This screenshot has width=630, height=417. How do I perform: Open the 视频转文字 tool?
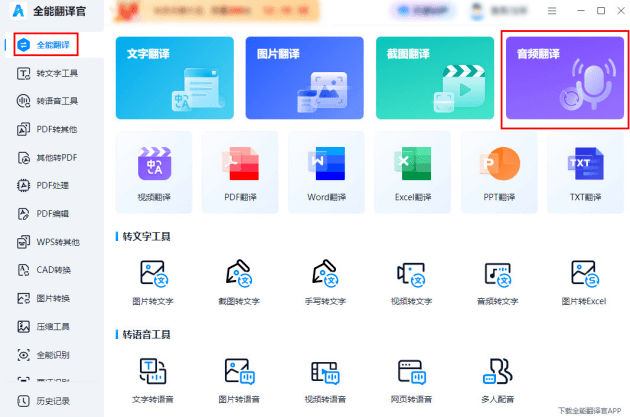tap(411, 282)
